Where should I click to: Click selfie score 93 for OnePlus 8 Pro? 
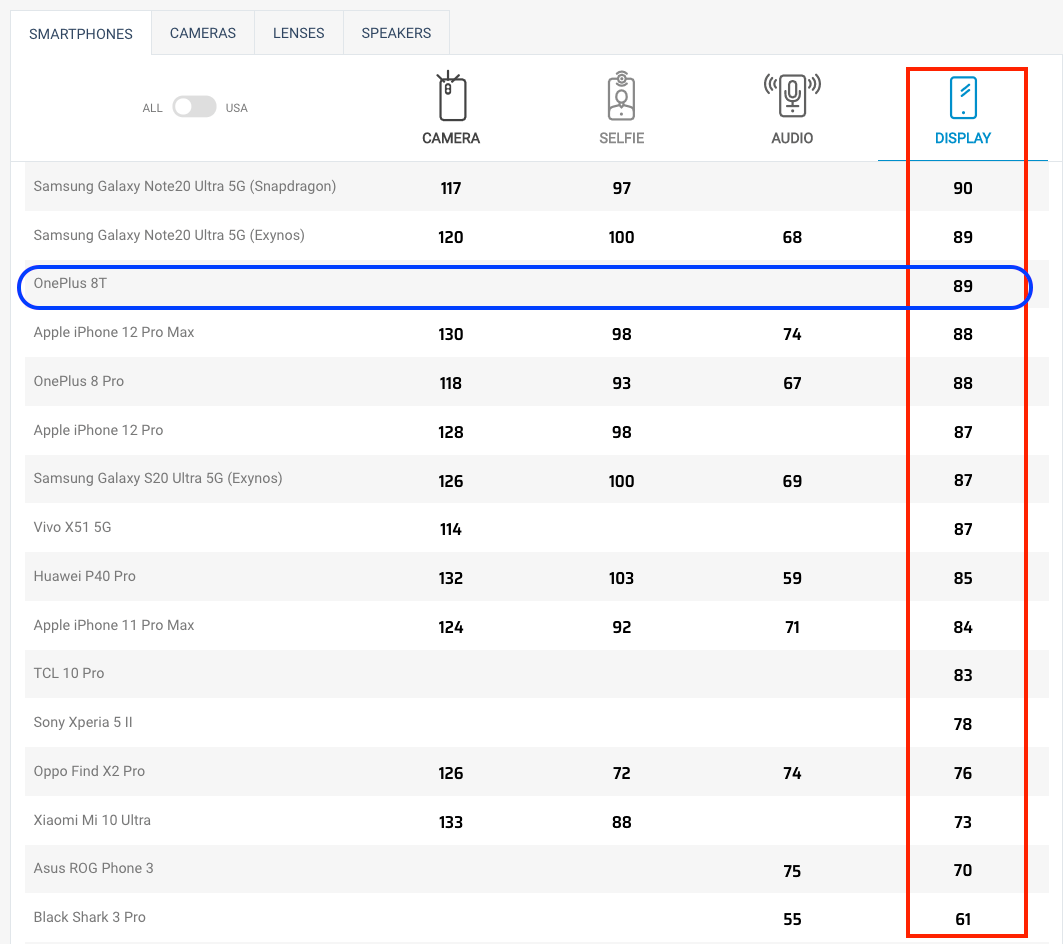621,383
